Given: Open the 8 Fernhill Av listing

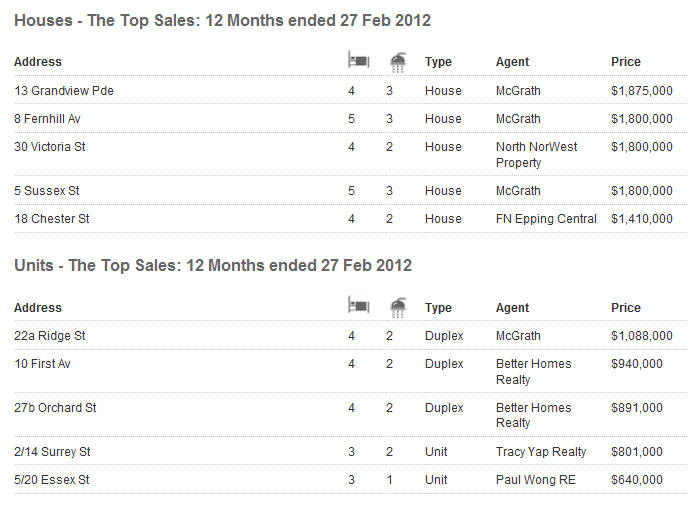Looking at the screenshot, I should [x=53, y=119].
